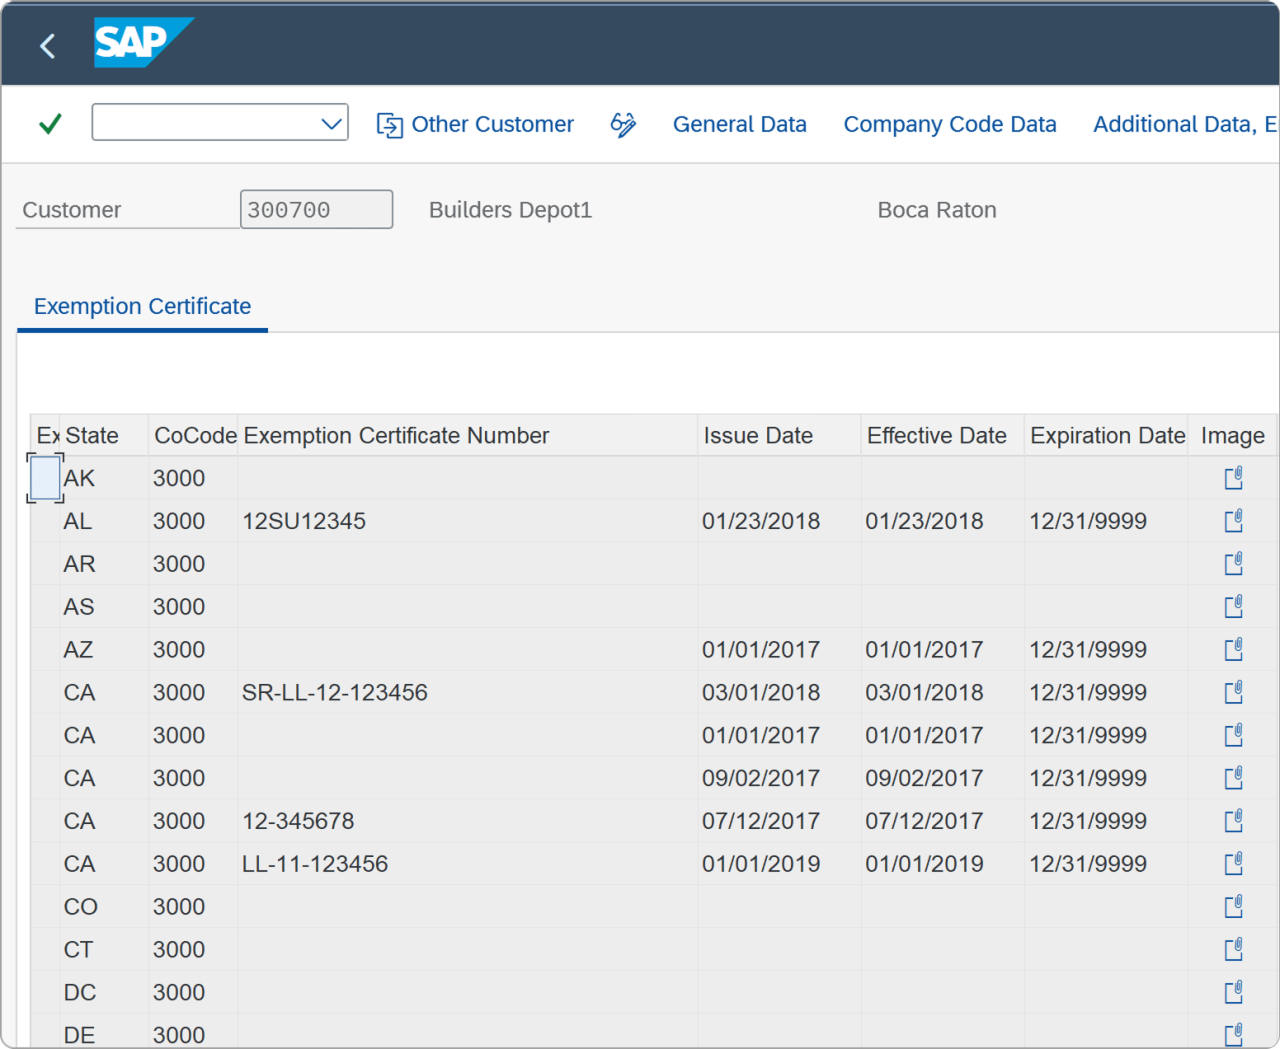Open the attachment icon on the DE row
This screenshot has height=1049, width=1280.
pos(1233,1035)
